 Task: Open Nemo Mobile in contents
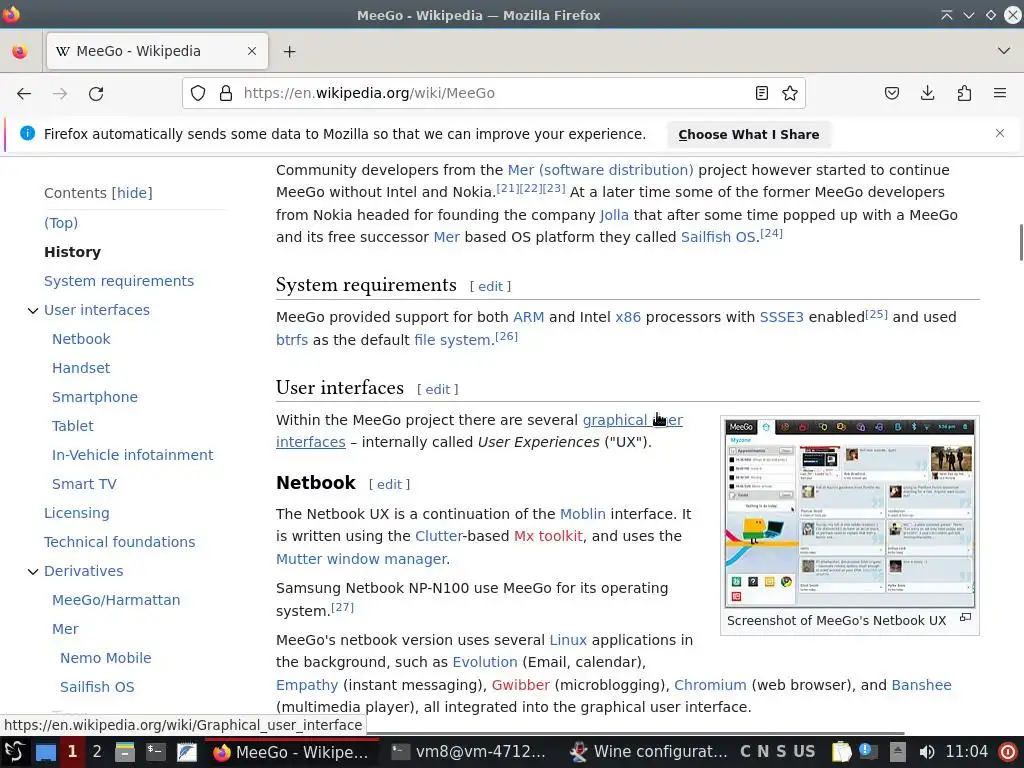[x=106, y=658]
